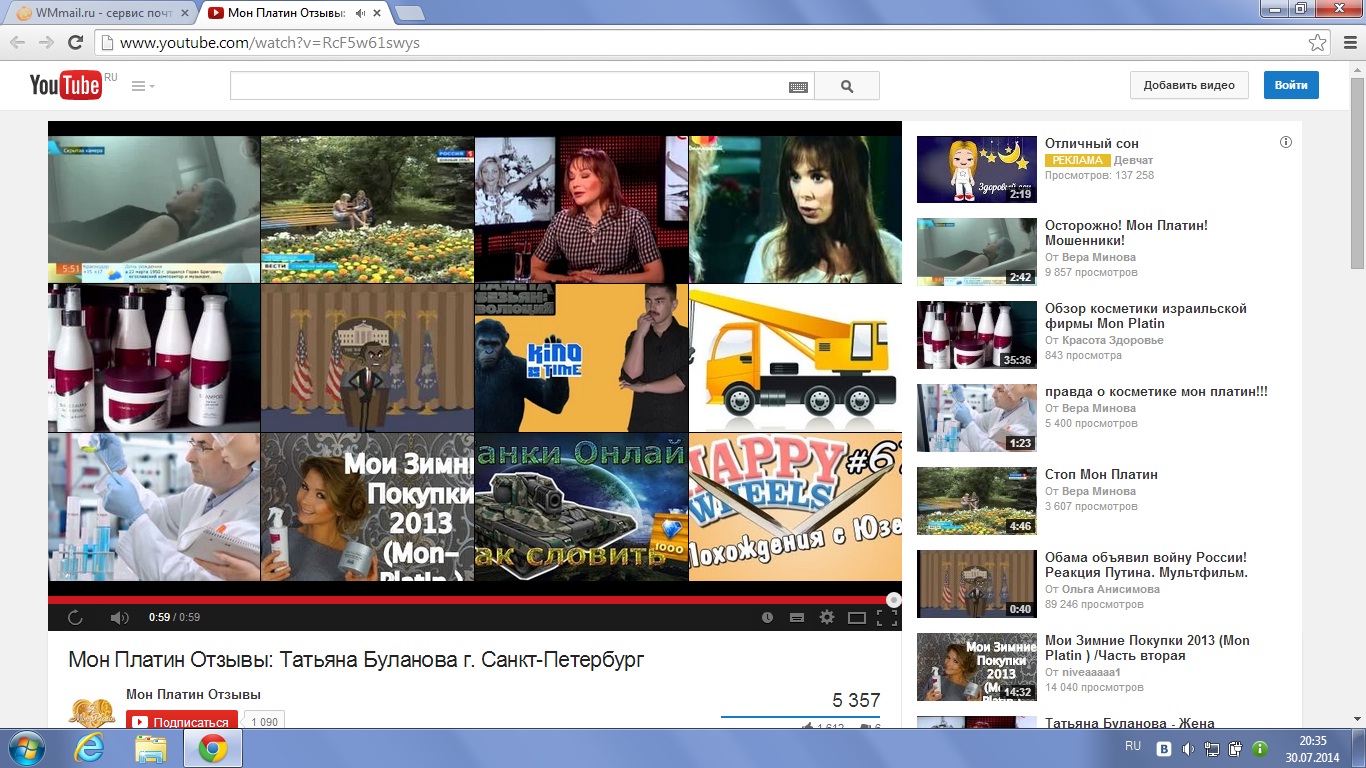Toggle theater mode in the player
This screenshot has width=1366, height=768.
(x=857, y=618)
